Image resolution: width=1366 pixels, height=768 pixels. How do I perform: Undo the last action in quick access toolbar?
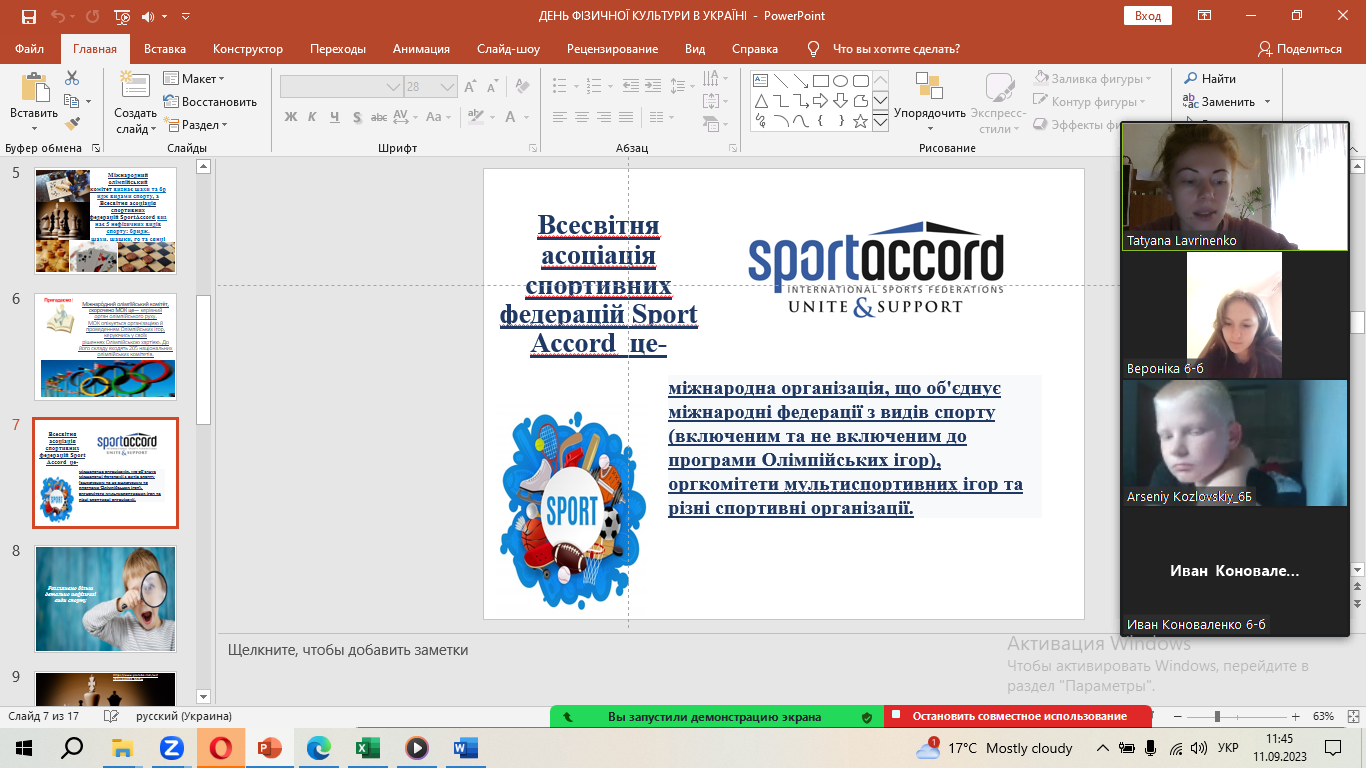[x=57, y=16]
